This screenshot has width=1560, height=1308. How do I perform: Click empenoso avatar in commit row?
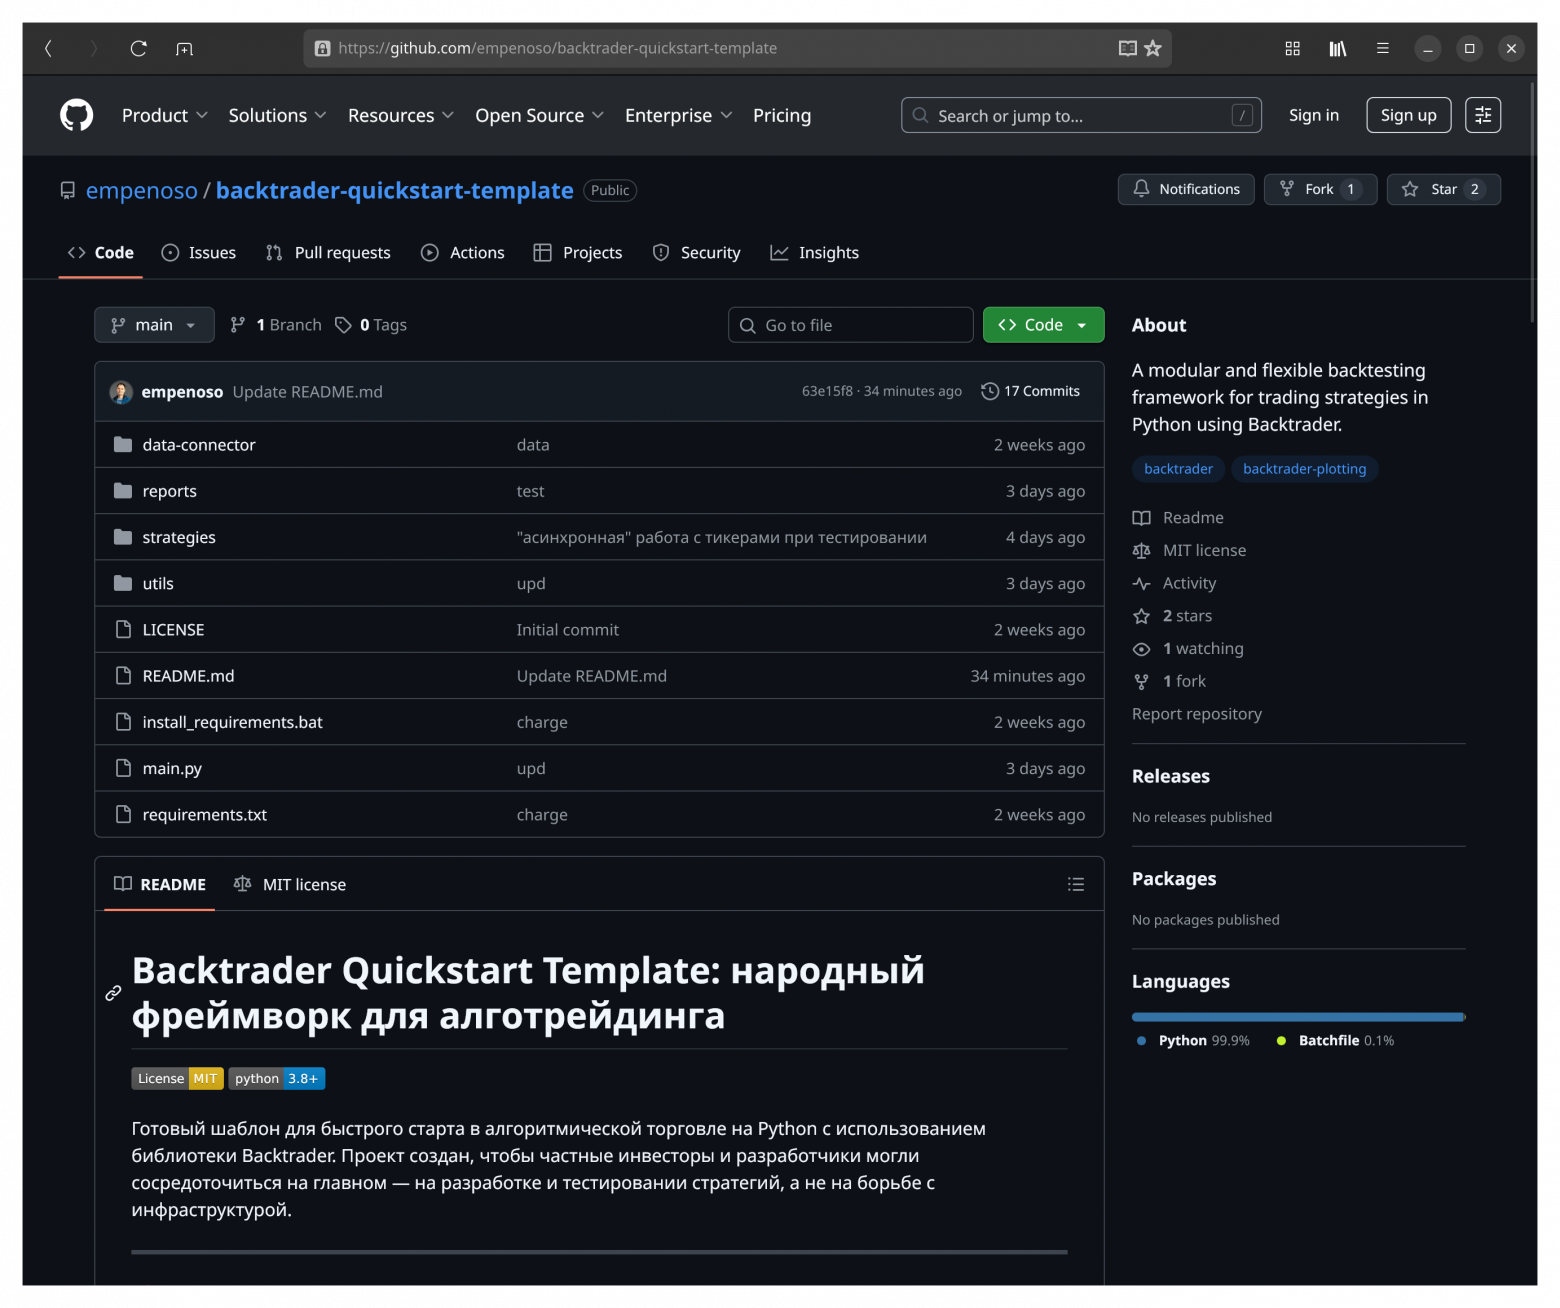(121, 392)
